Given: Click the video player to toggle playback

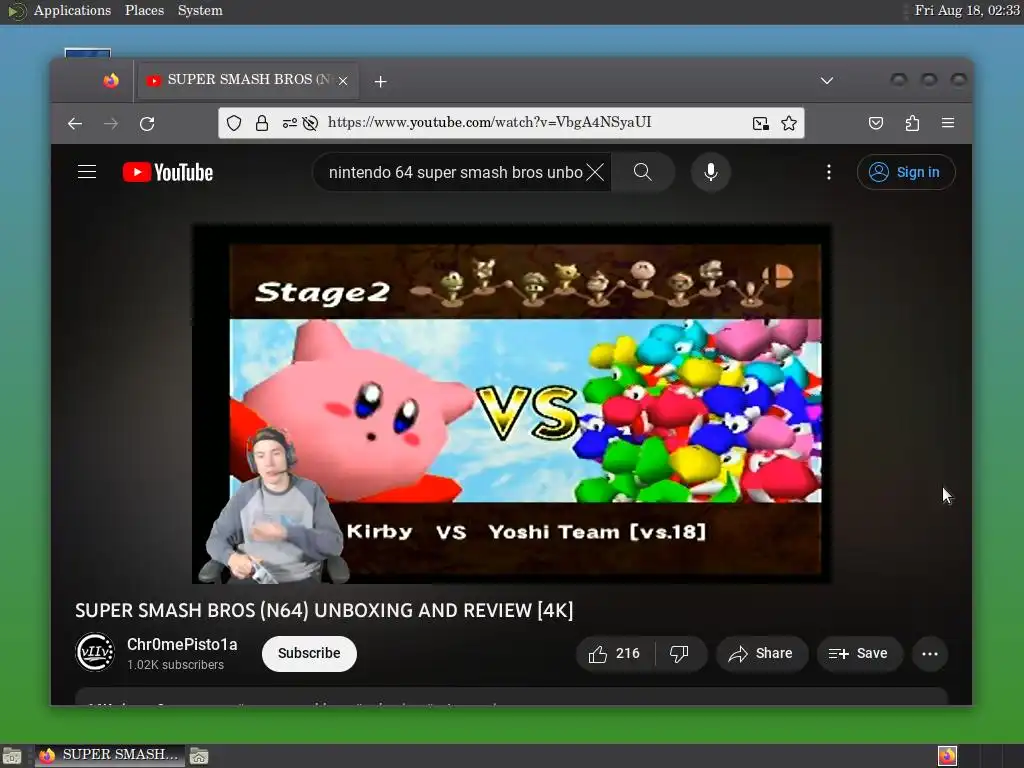Looking at the screenshot, I should 511,404.
